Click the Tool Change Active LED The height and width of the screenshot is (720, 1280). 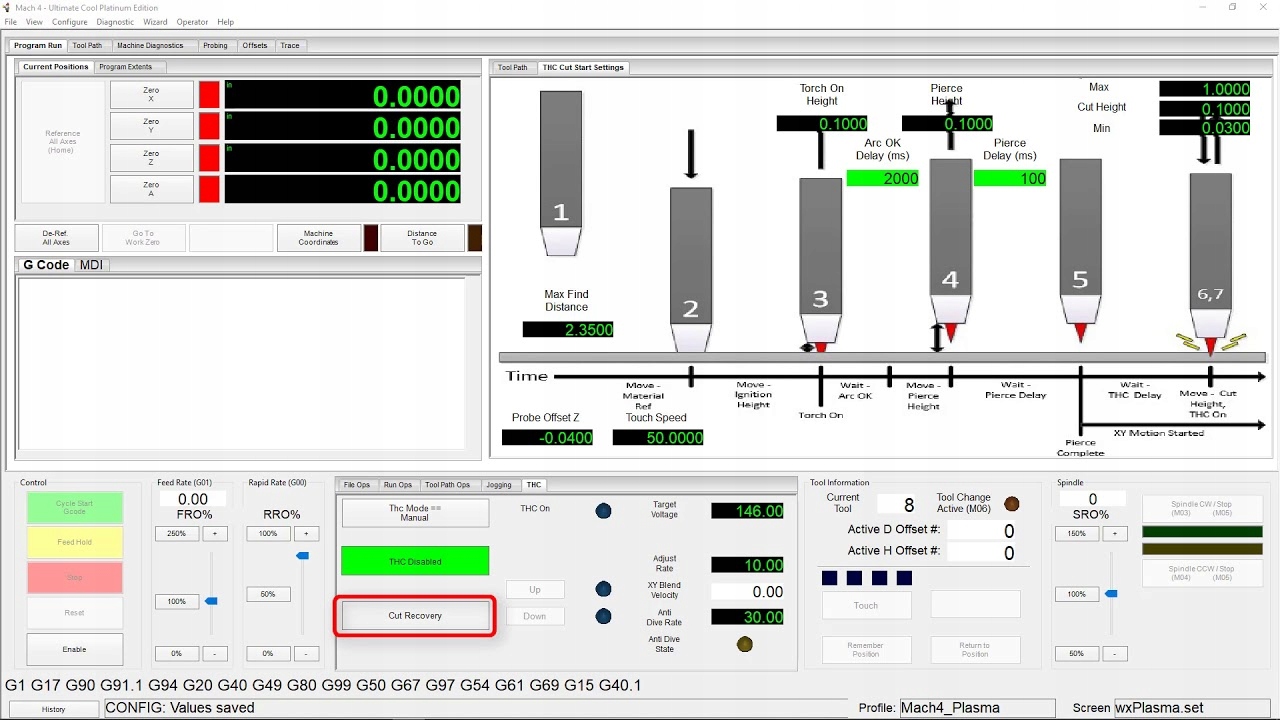pos(1012,504)
